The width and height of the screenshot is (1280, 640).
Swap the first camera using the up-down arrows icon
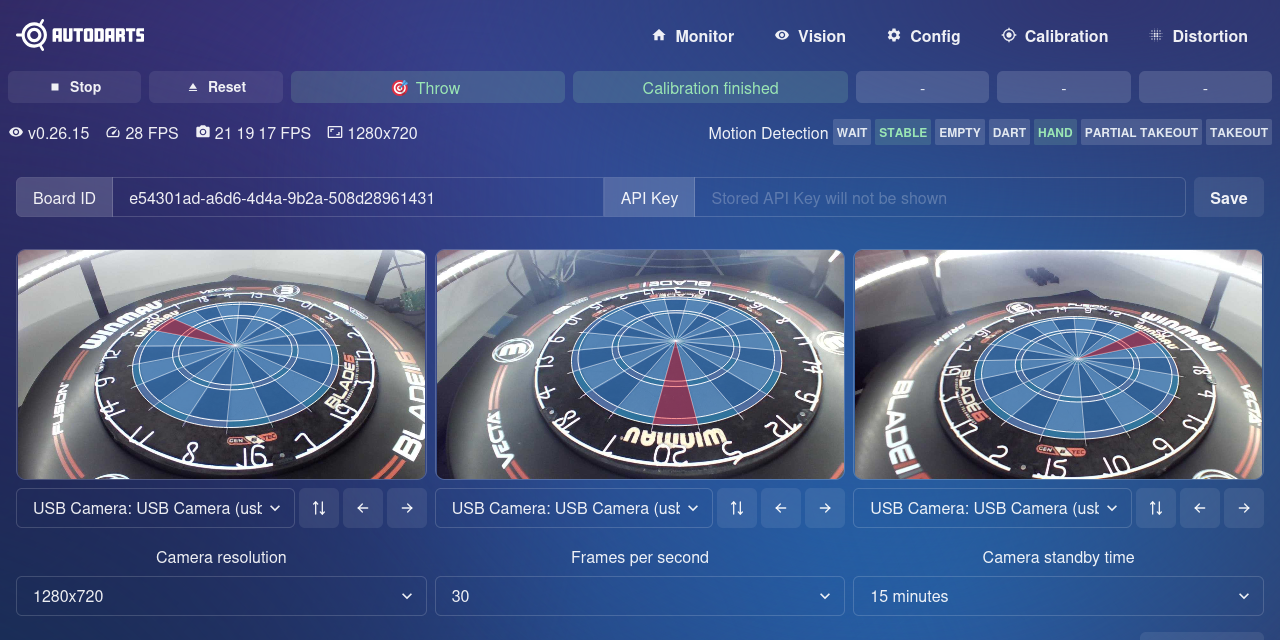point(318,508)
